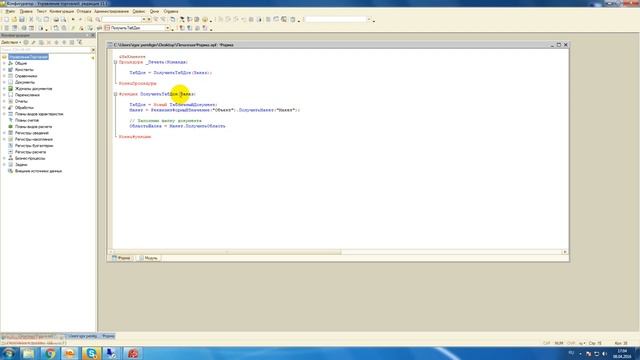Image resolution: width=640 pixels, height=360 pixels.
Task: Click the volume icon in system tray
Action: pyautogui.click(x=604, y=354)
